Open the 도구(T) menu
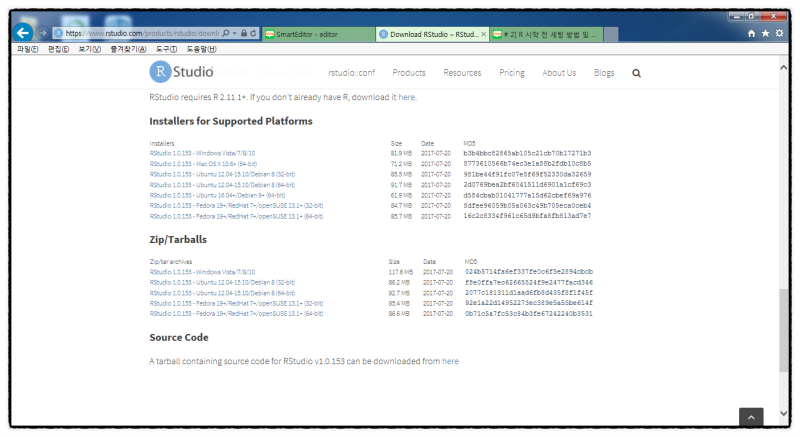This screenshot has height=437, width=800. tap(166, 49)
